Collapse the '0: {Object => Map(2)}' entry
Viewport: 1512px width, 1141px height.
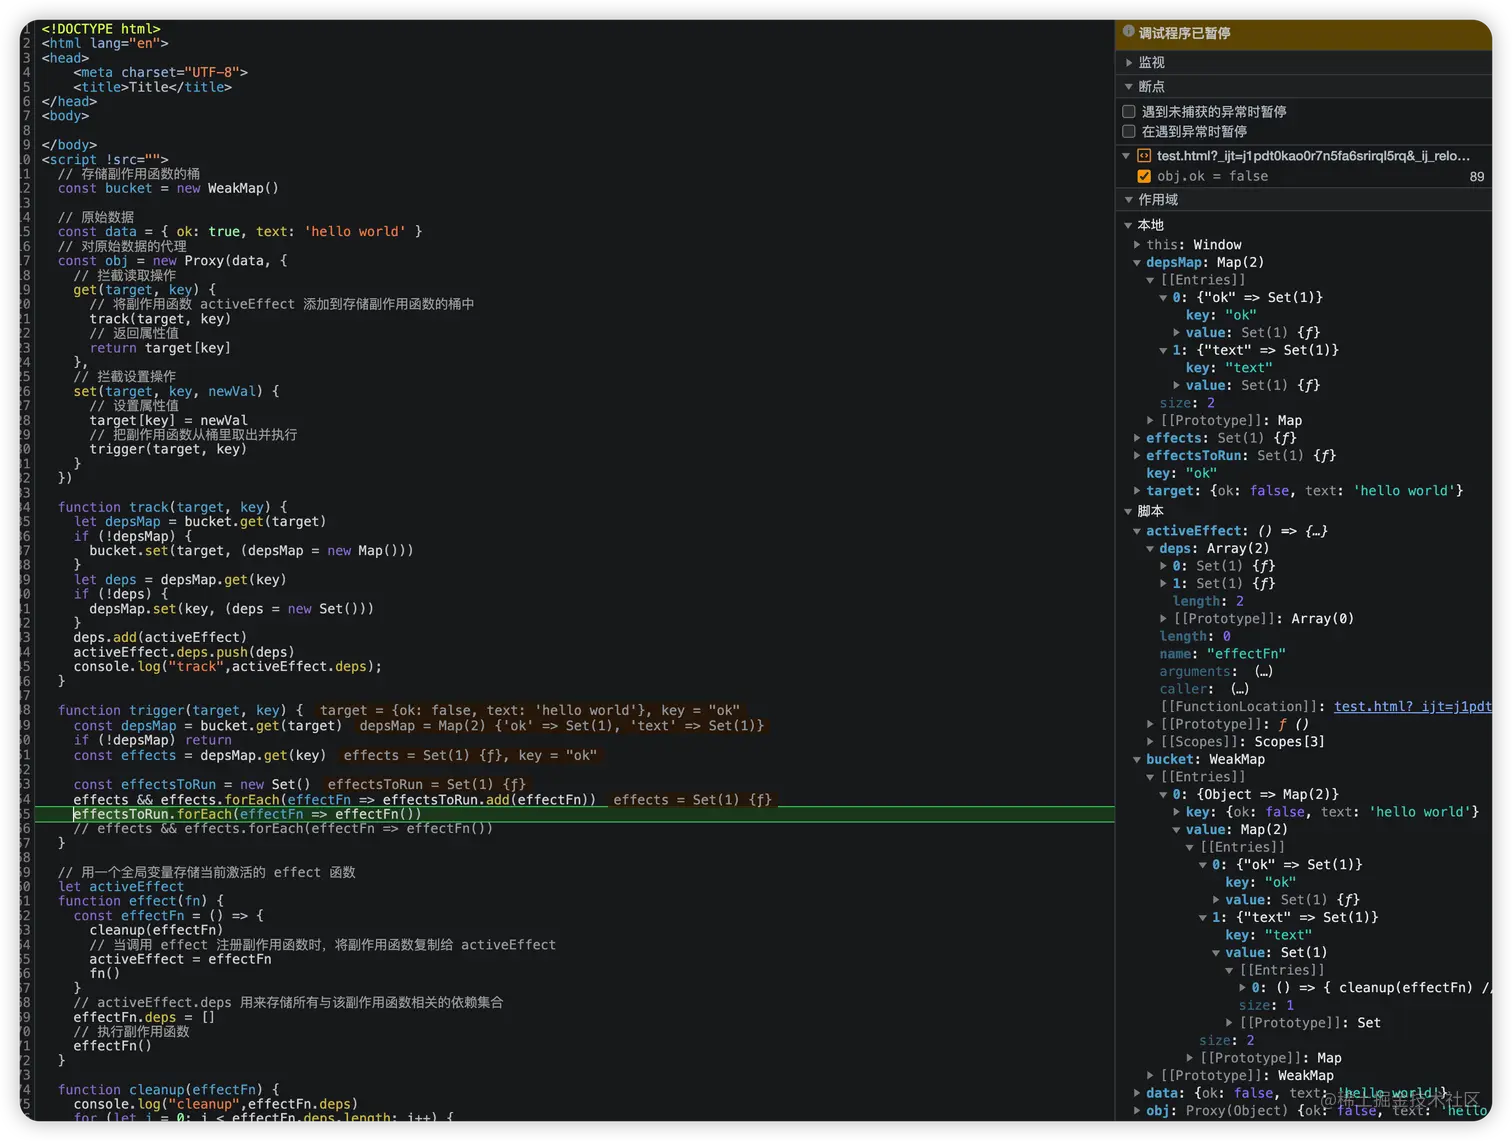click(x=1163, y=795)
